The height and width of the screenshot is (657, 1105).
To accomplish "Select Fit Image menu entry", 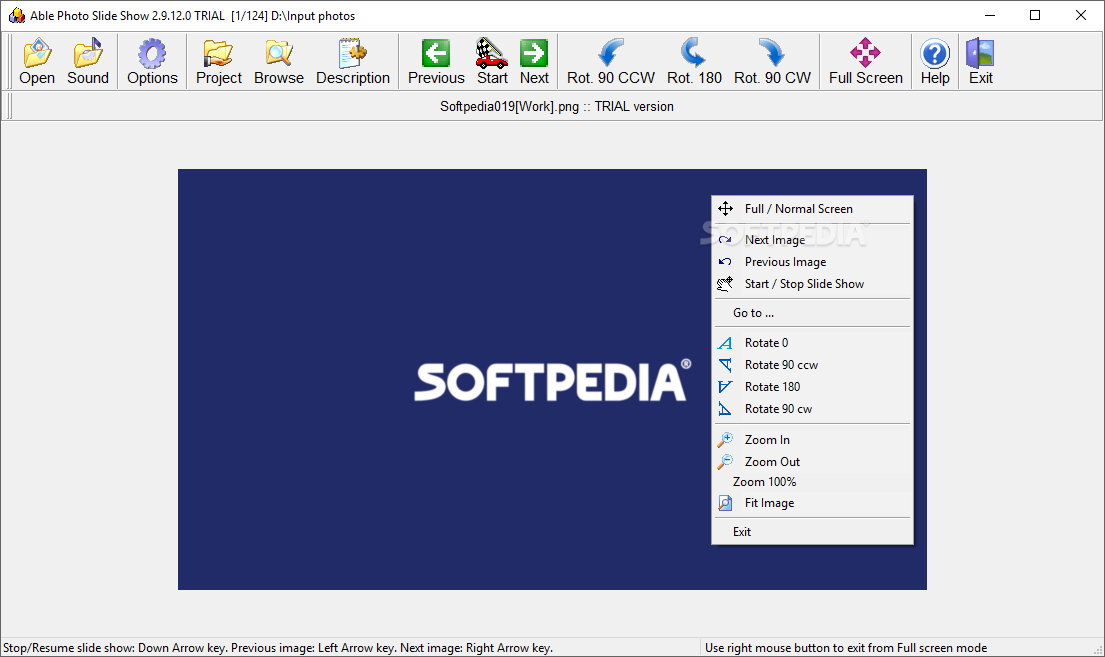I will pos(813,503).
